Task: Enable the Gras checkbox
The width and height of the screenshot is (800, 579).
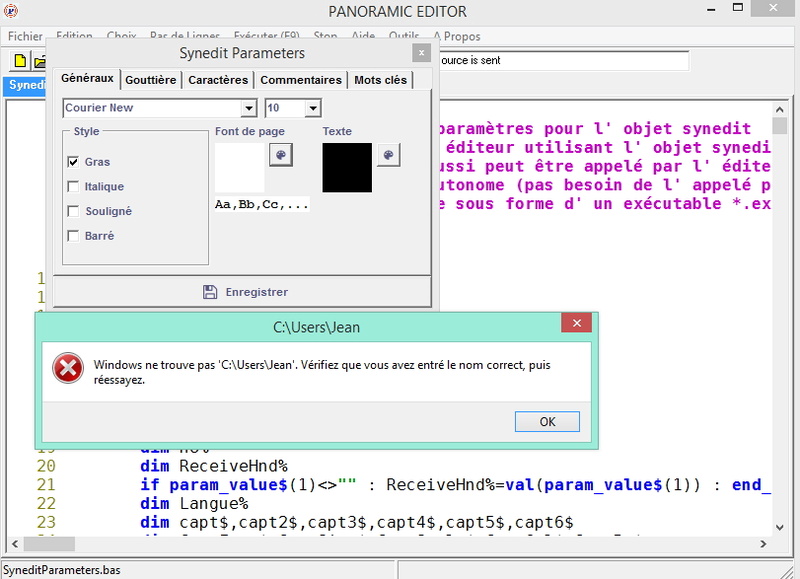Action: 73,162
